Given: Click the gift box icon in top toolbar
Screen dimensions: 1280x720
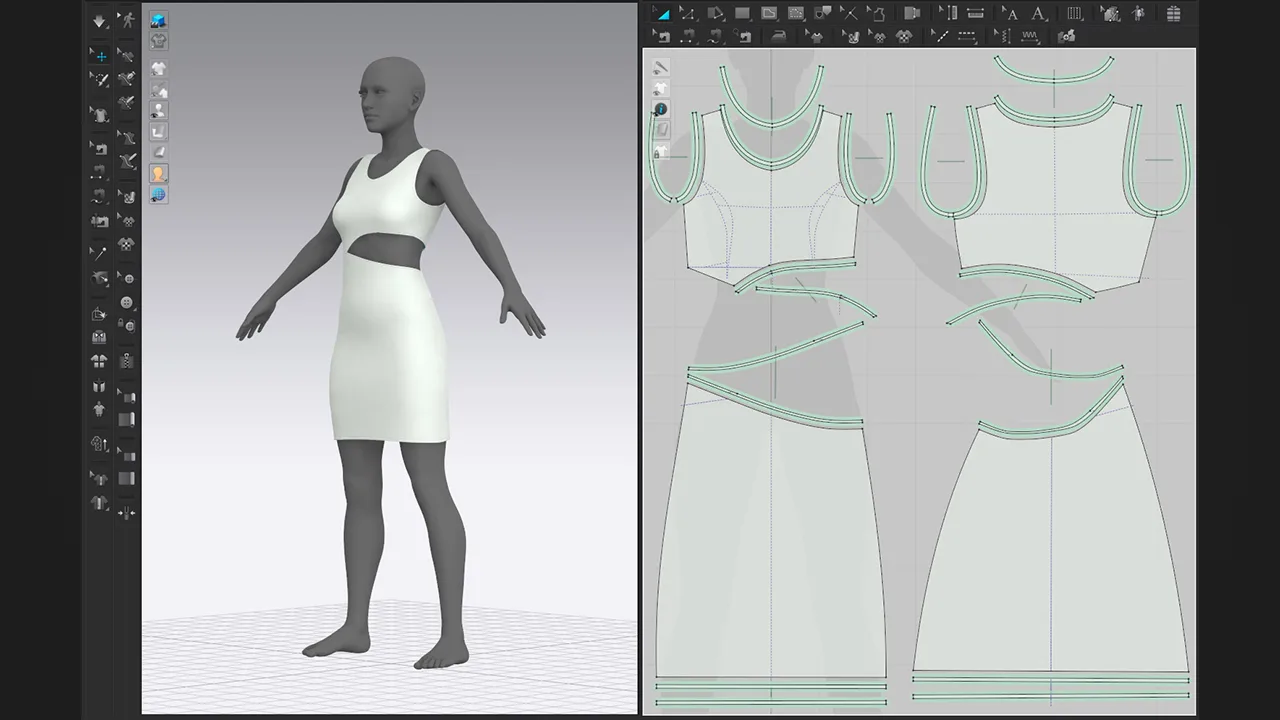Looking at the screenshot, I should pyautogui.click(x=1173, y=14).
